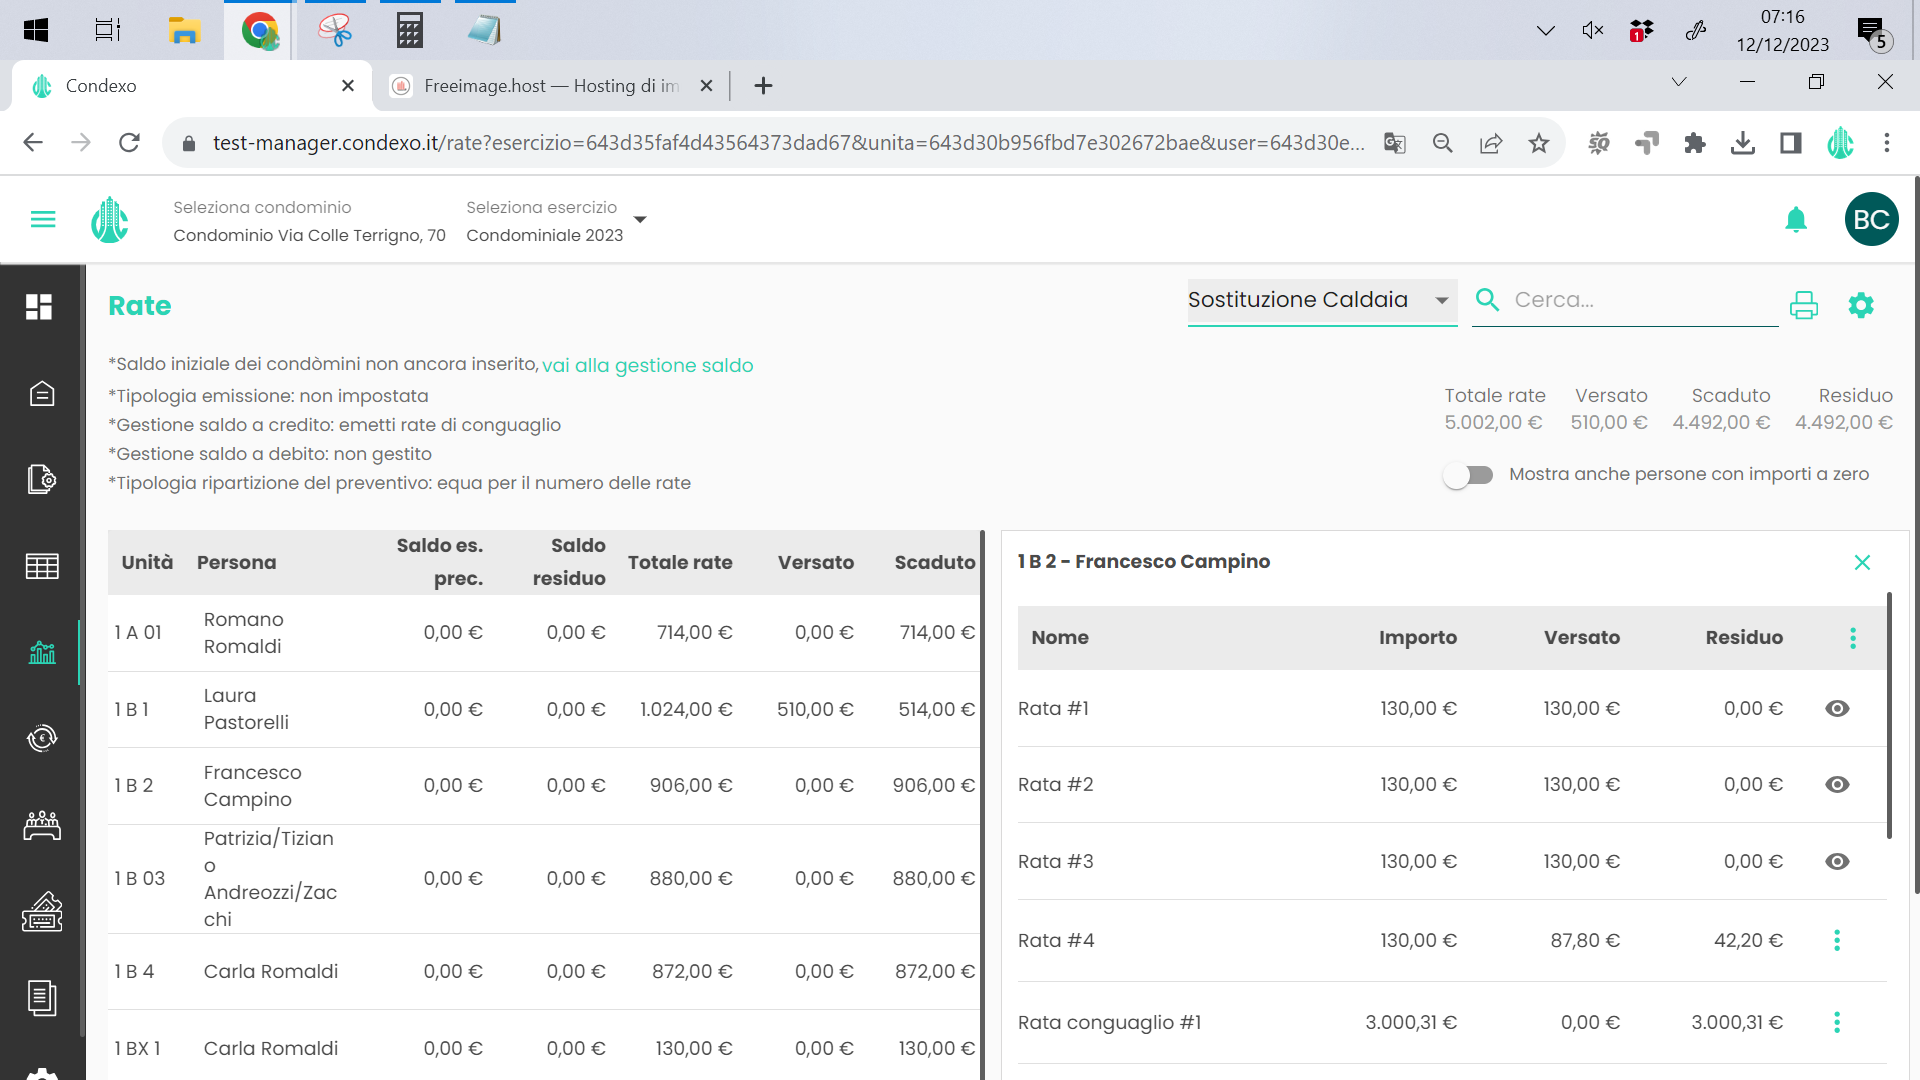Open the Rate settings gear icon

point(1861,304)
